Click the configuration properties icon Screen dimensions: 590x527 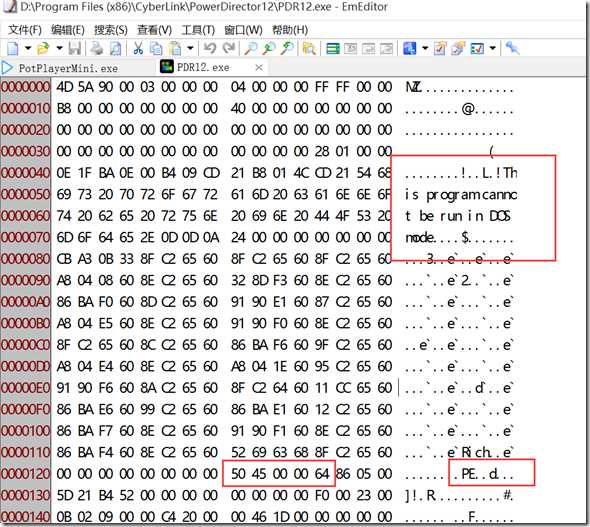pyautogui.click(x=440, y=48)
